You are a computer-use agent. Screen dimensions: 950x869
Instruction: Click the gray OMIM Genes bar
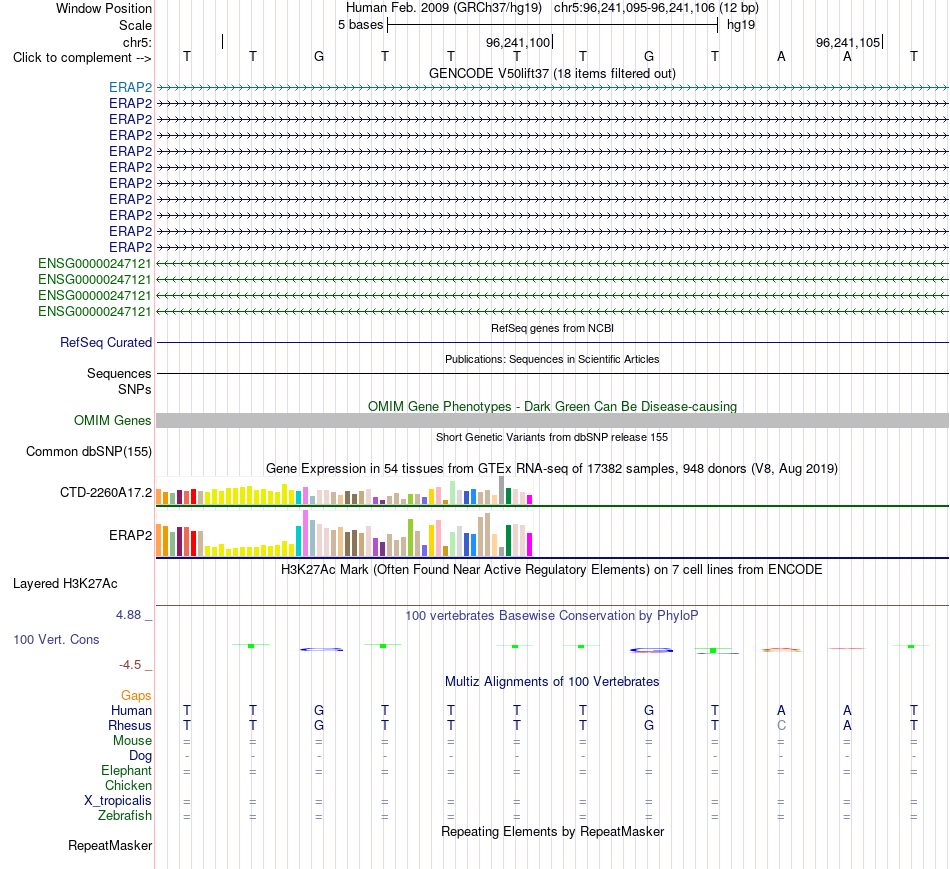(552, 421)
